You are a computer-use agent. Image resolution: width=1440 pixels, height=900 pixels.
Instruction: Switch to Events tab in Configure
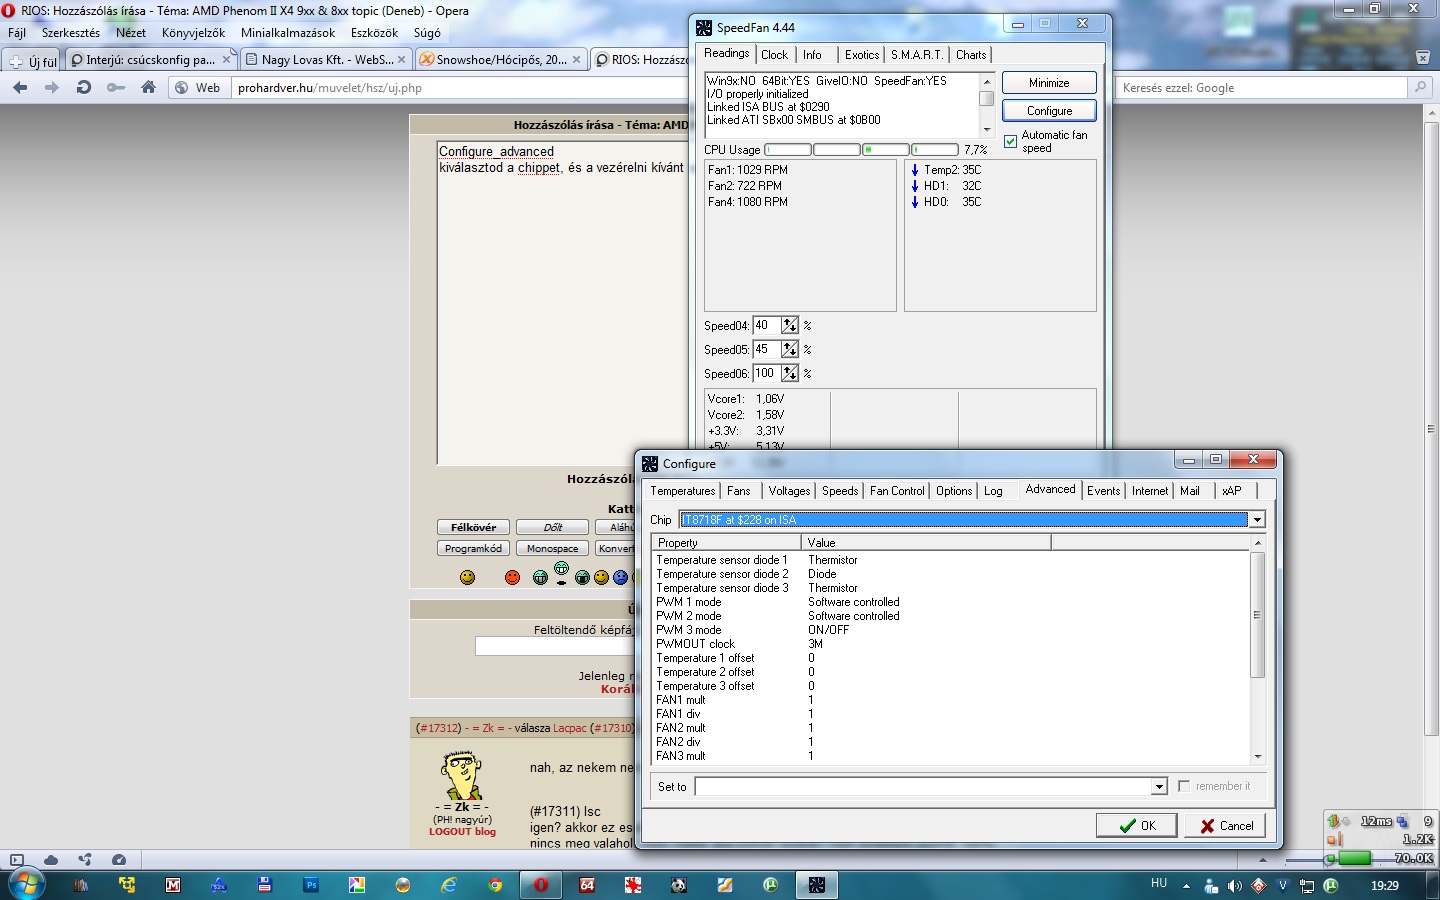click(x=1103, y=491)
